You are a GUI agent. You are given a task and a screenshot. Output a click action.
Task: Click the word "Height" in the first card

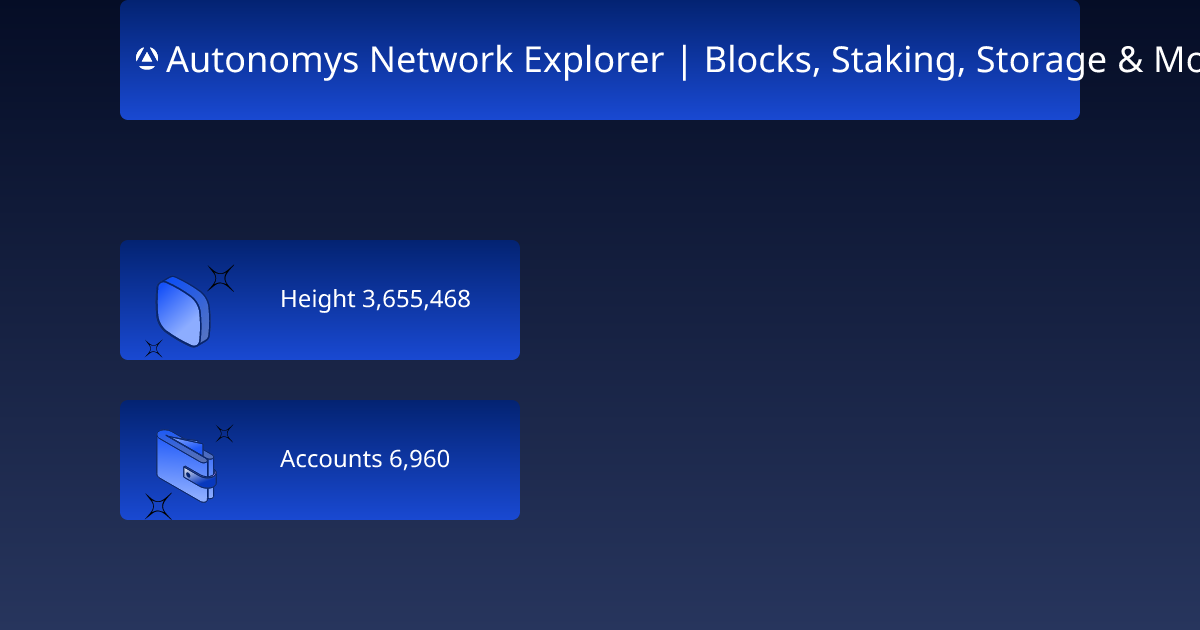318,299
